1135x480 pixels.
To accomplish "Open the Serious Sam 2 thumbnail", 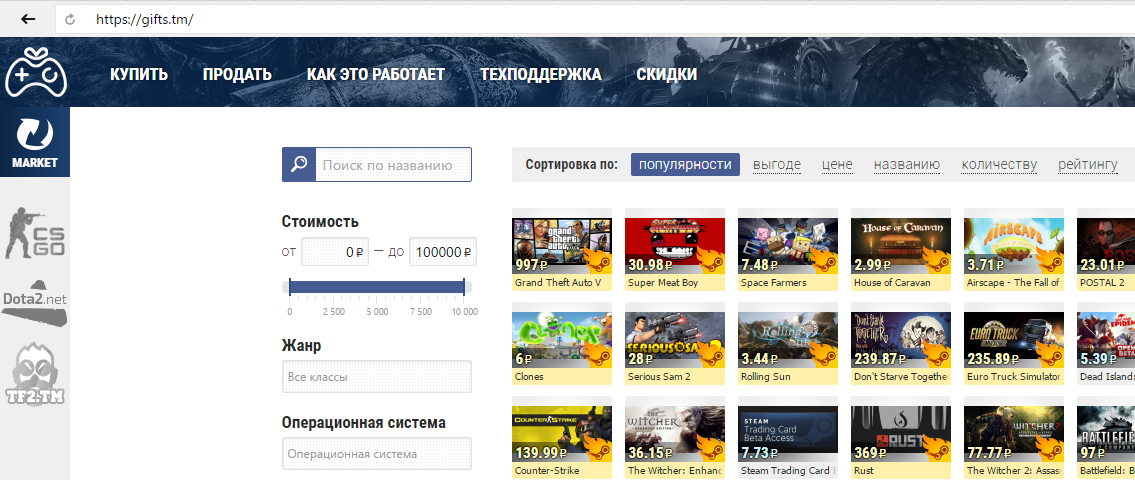I will (675, 340).
